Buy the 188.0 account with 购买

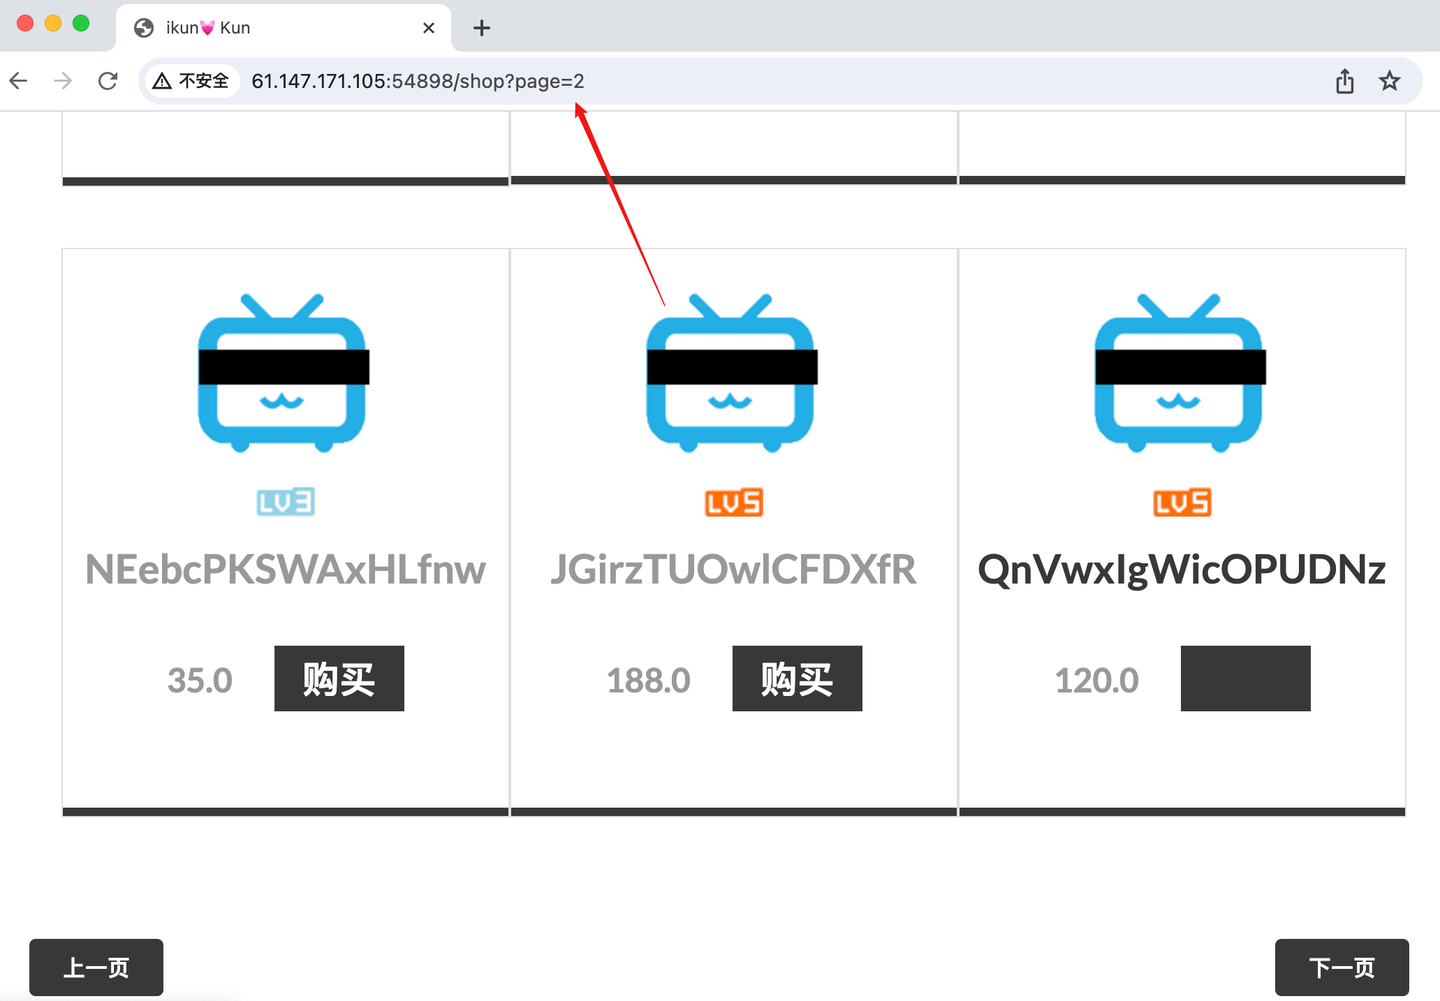(797, 679)
